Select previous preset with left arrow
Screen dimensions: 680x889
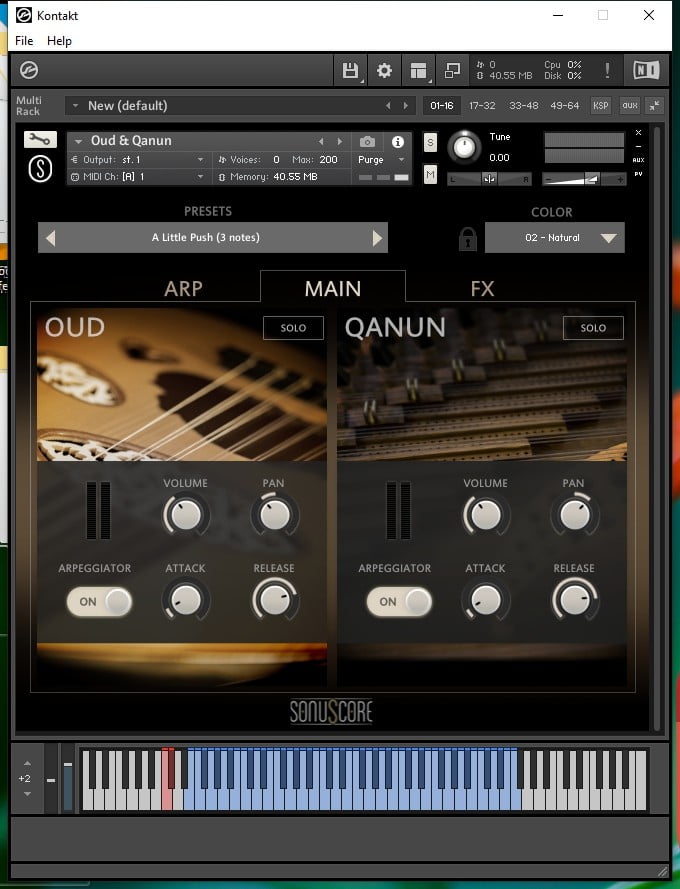(50, 238)
